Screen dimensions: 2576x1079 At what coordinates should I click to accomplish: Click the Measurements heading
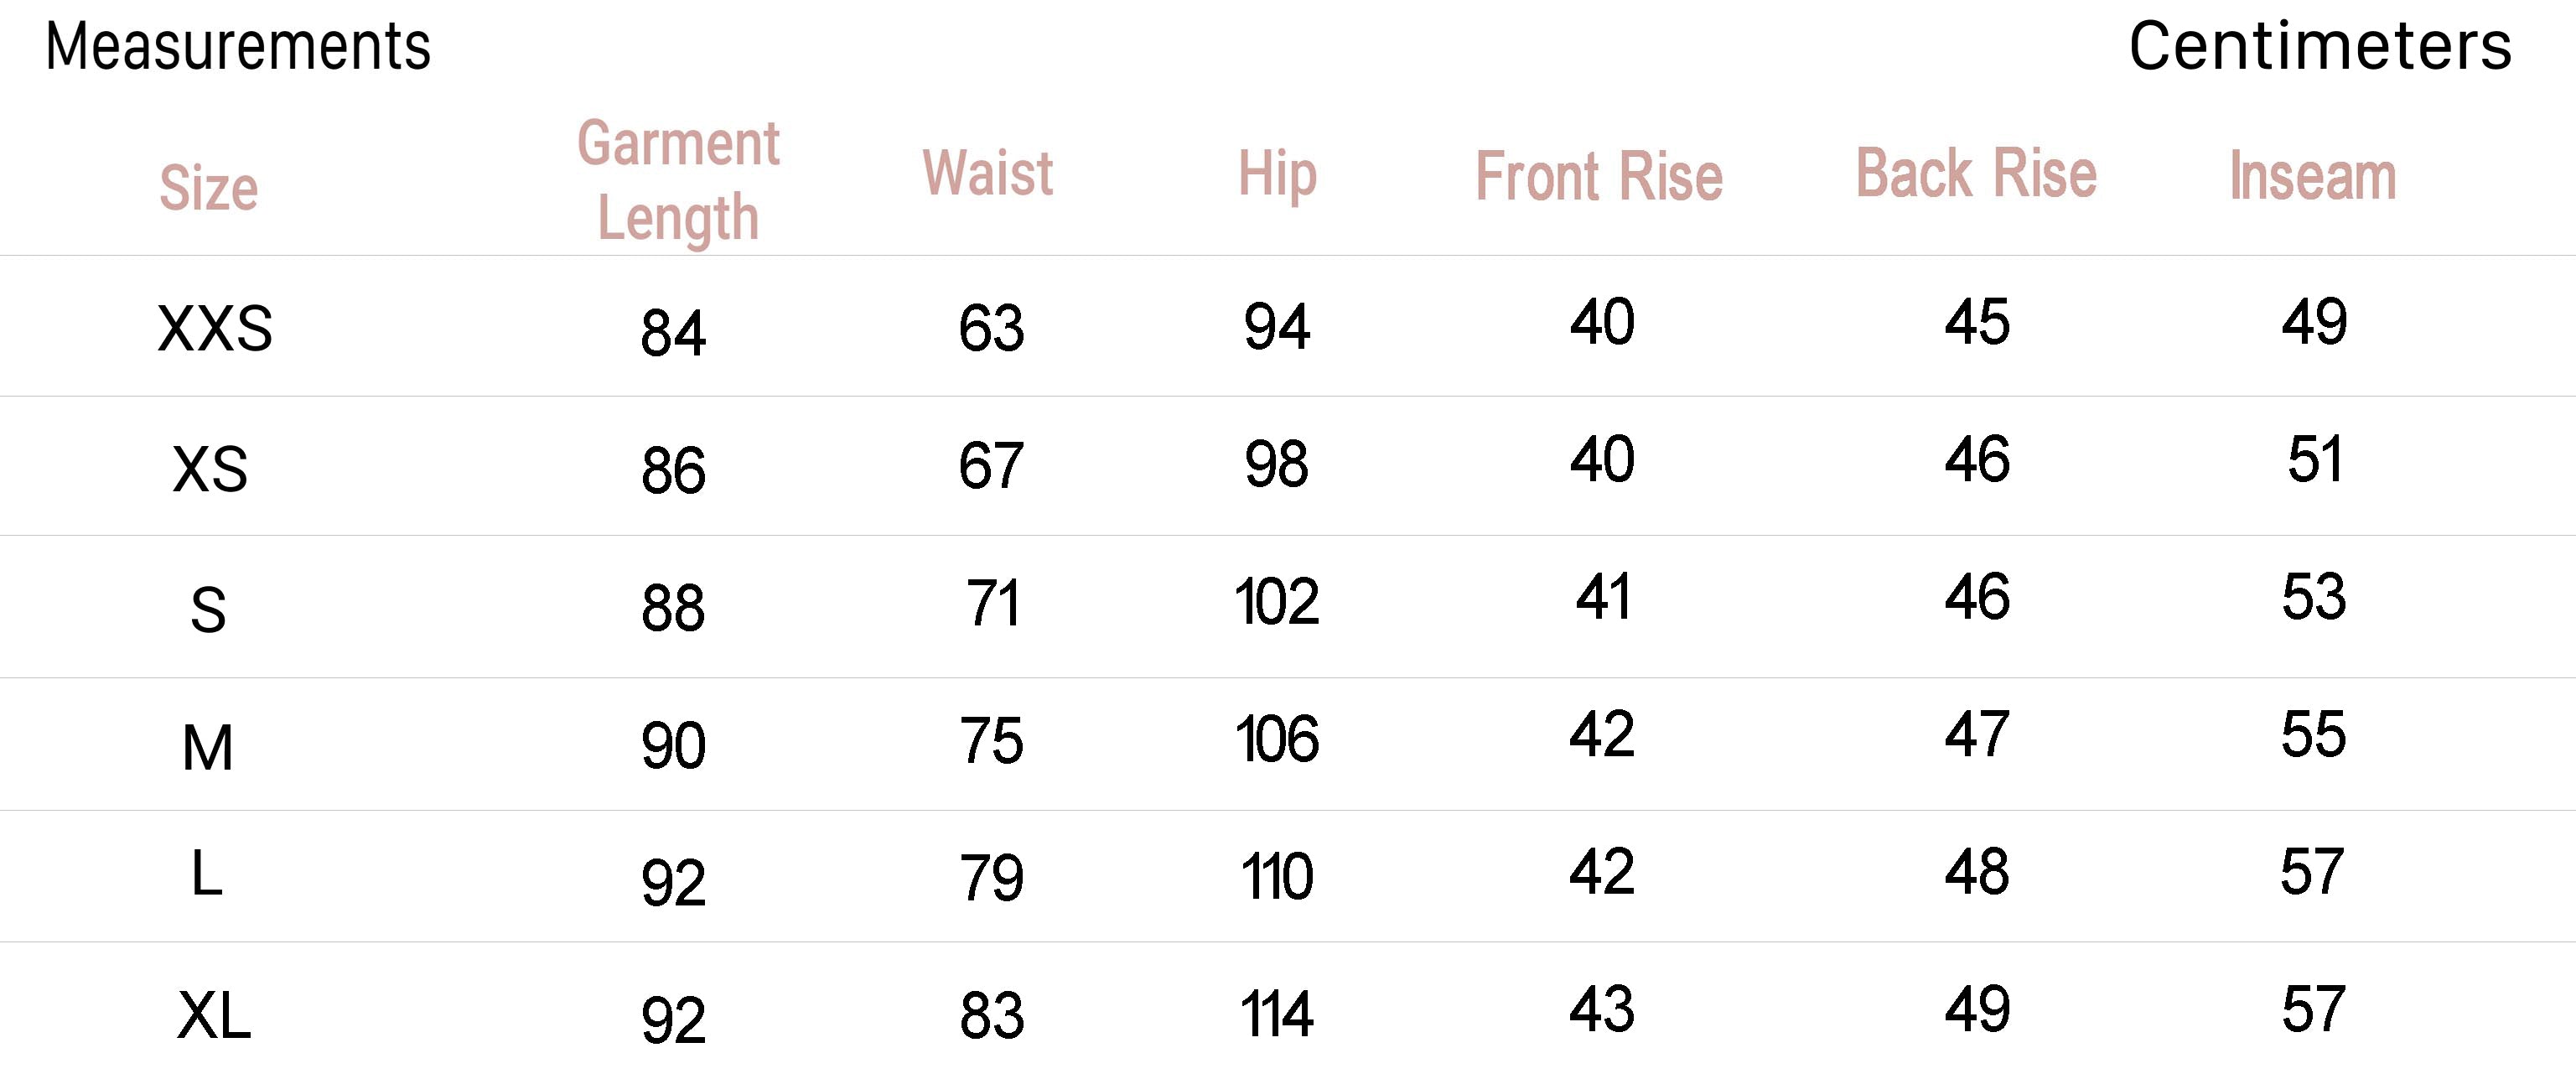pos(238,47)
